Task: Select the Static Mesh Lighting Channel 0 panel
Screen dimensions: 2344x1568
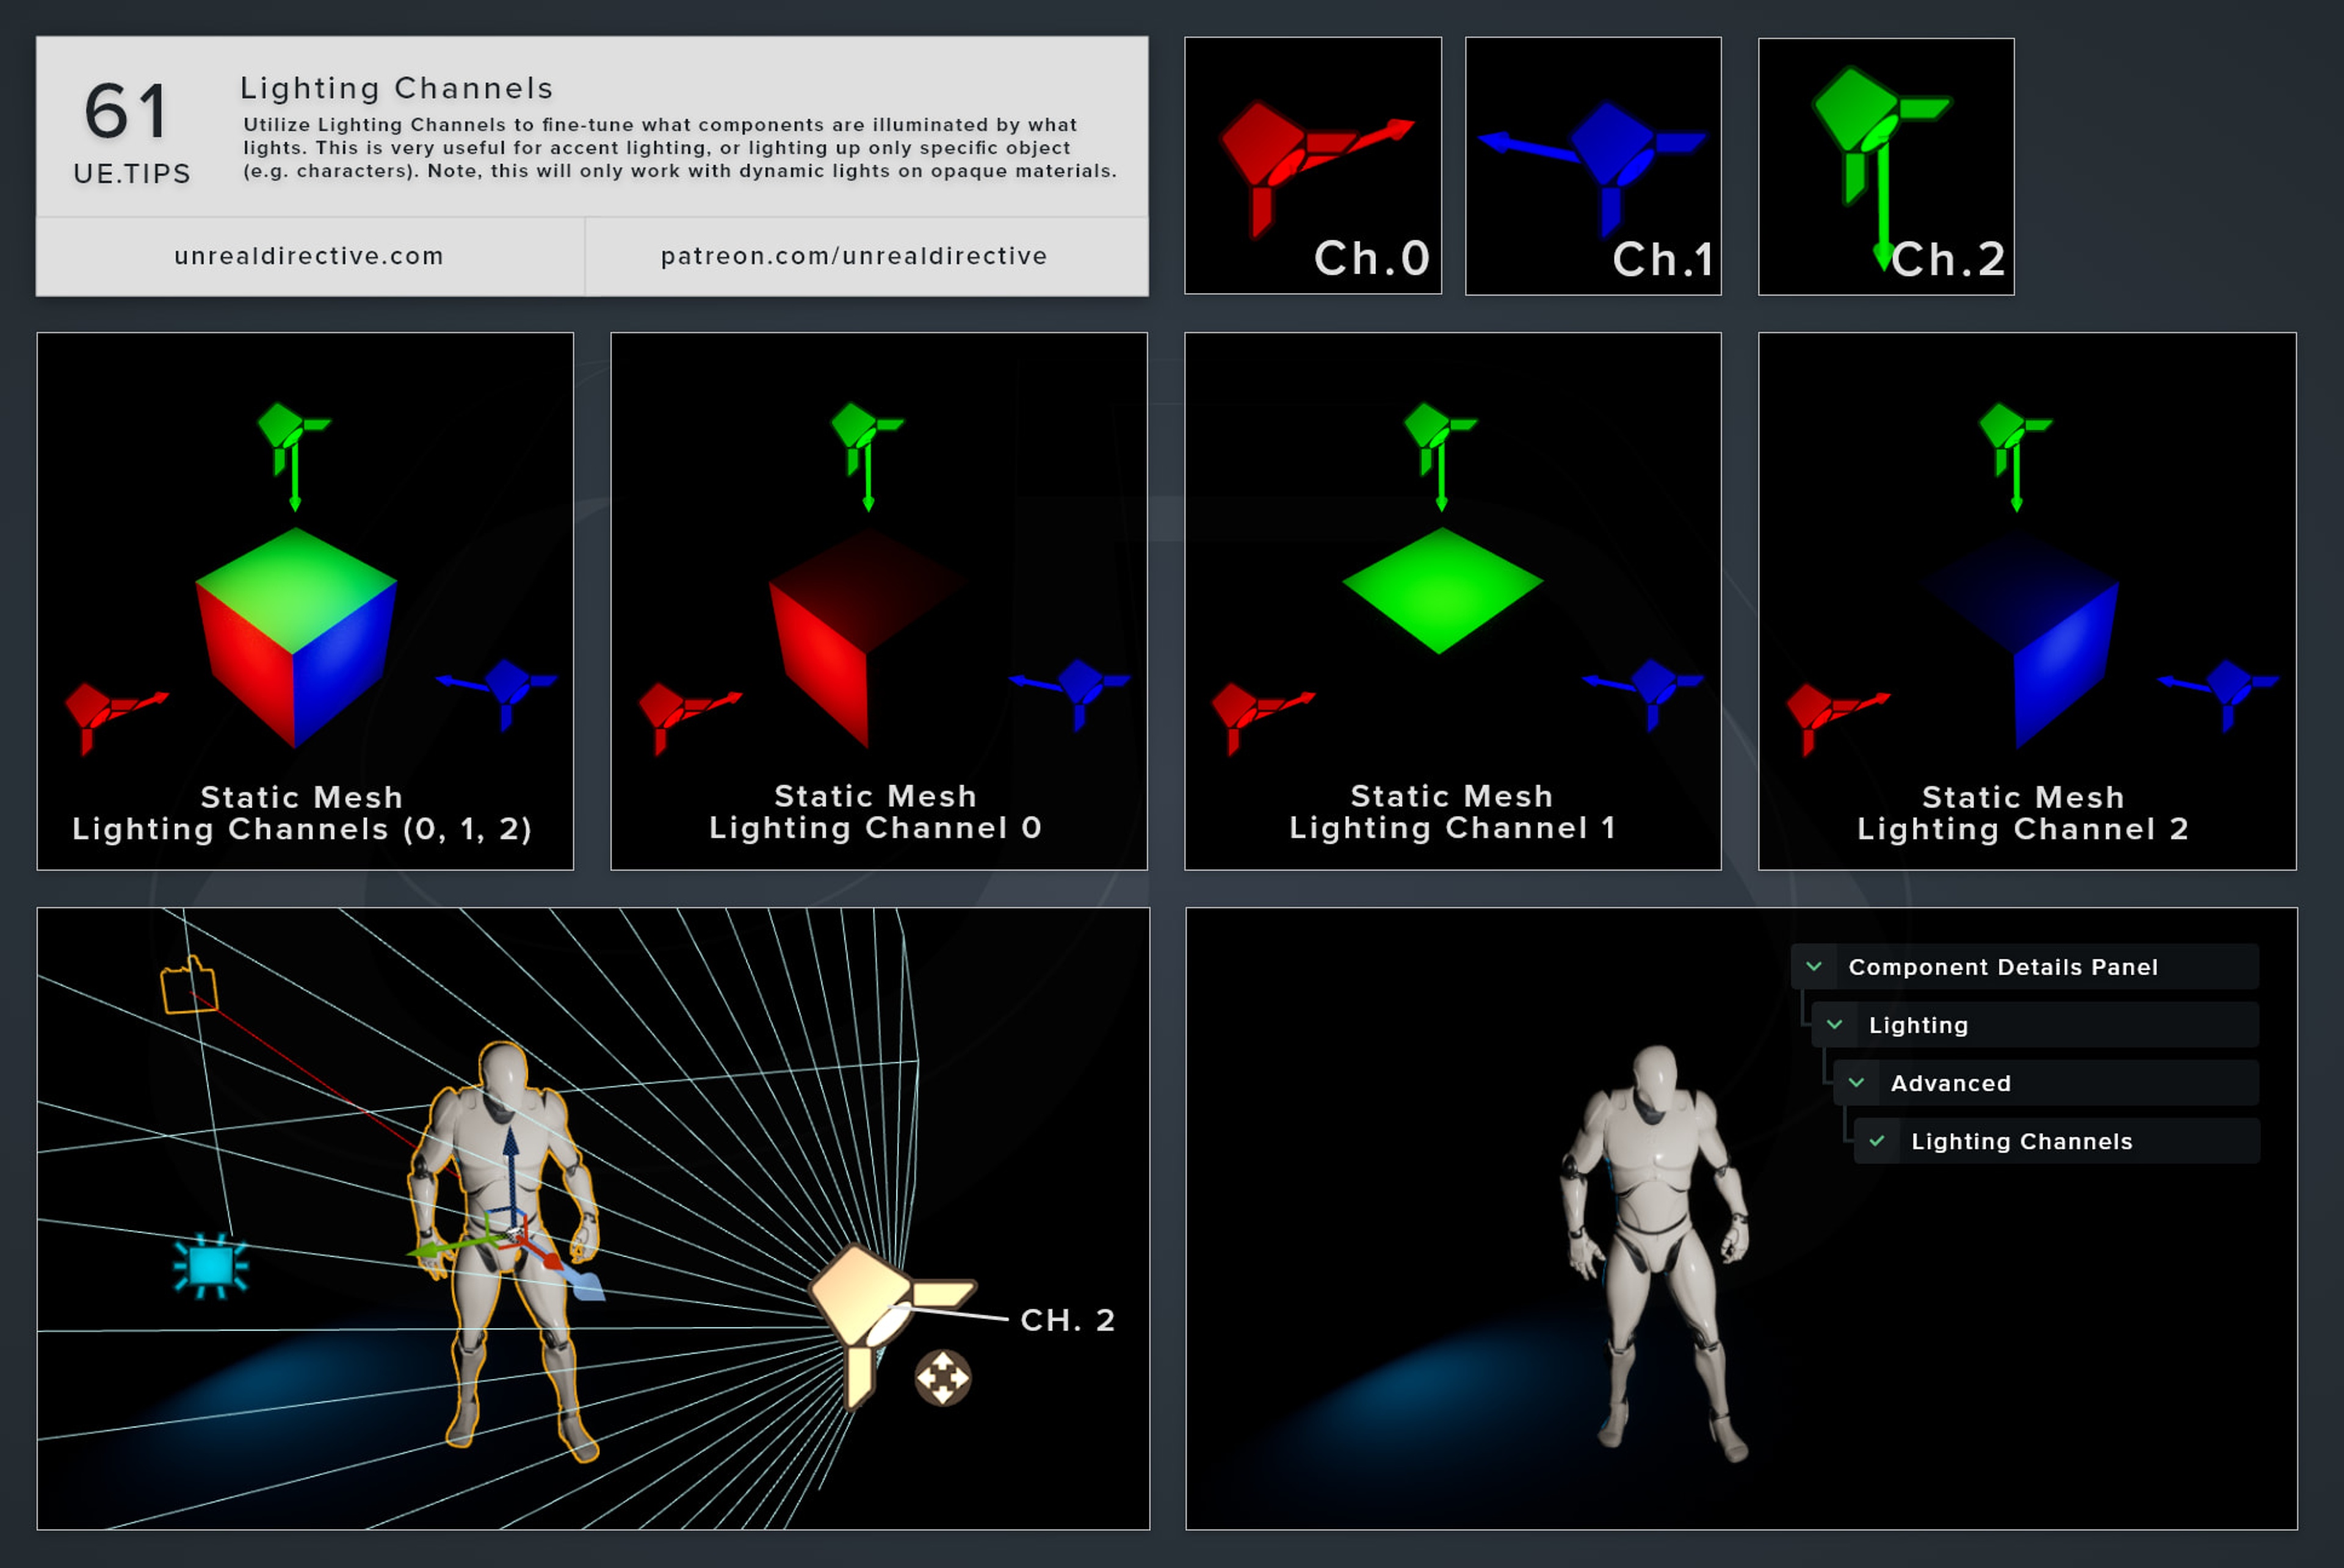Action: (x=878, y=601)
